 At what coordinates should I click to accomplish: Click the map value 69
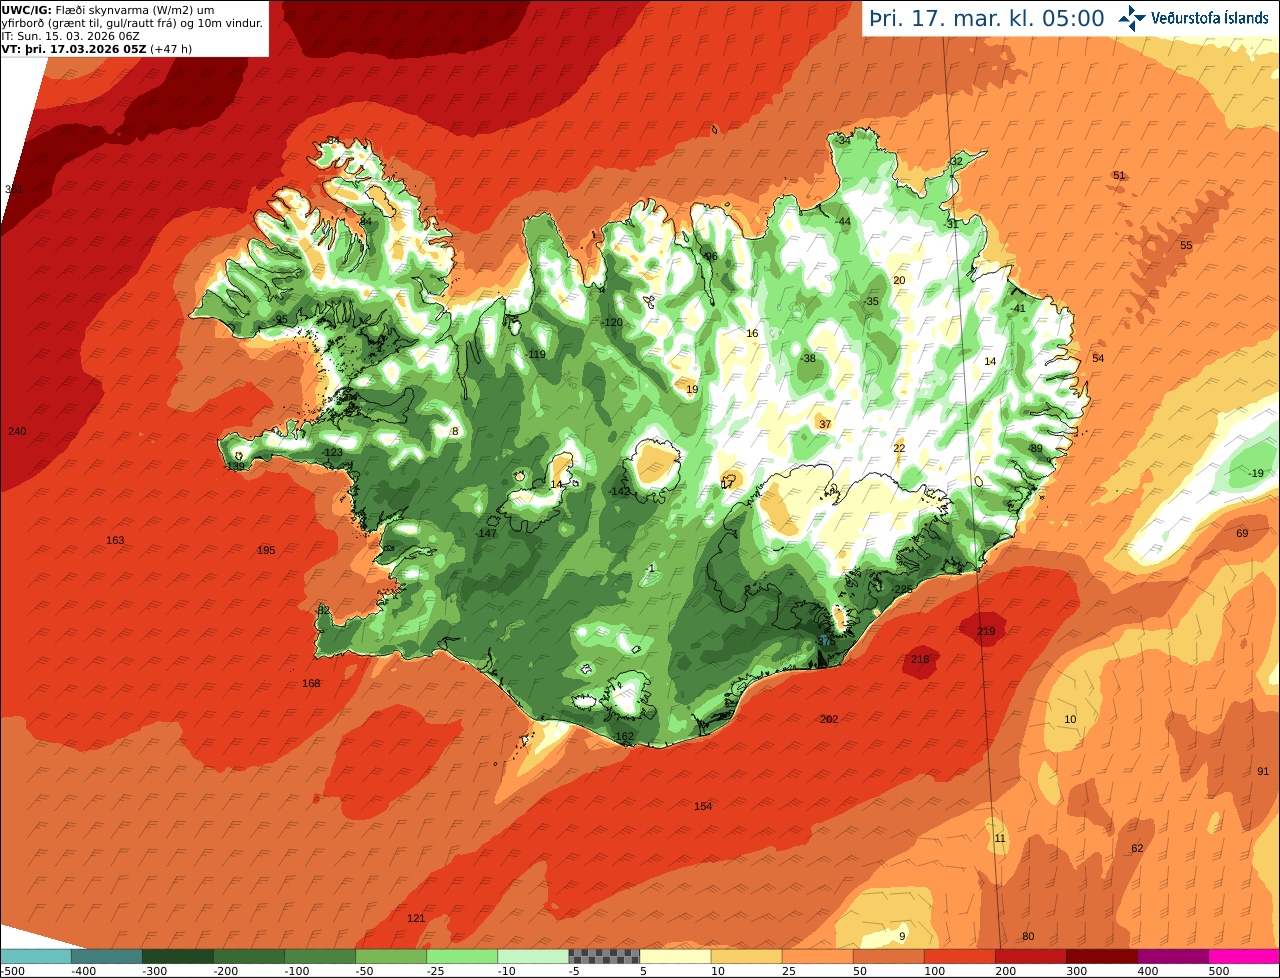point(1242,533)
